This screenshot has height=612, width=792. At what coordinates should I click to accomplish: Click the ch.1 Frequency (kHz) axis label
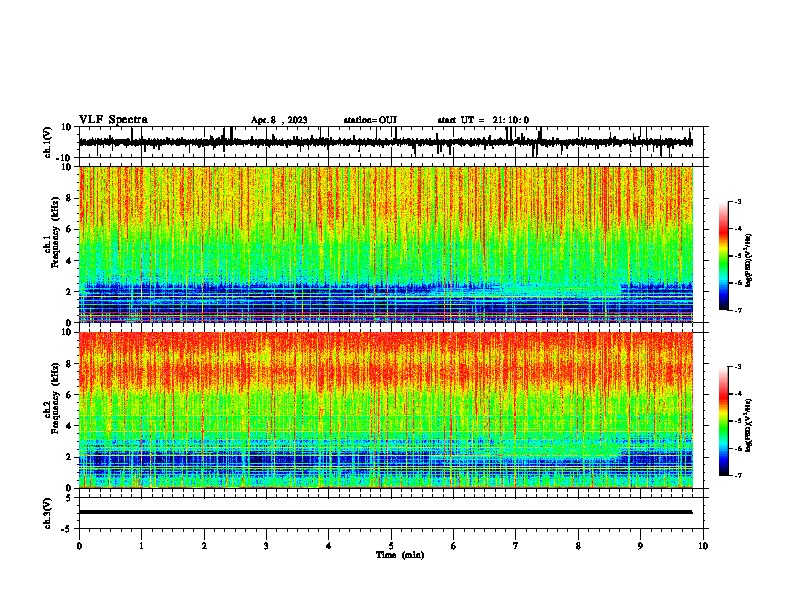(55, 233)
